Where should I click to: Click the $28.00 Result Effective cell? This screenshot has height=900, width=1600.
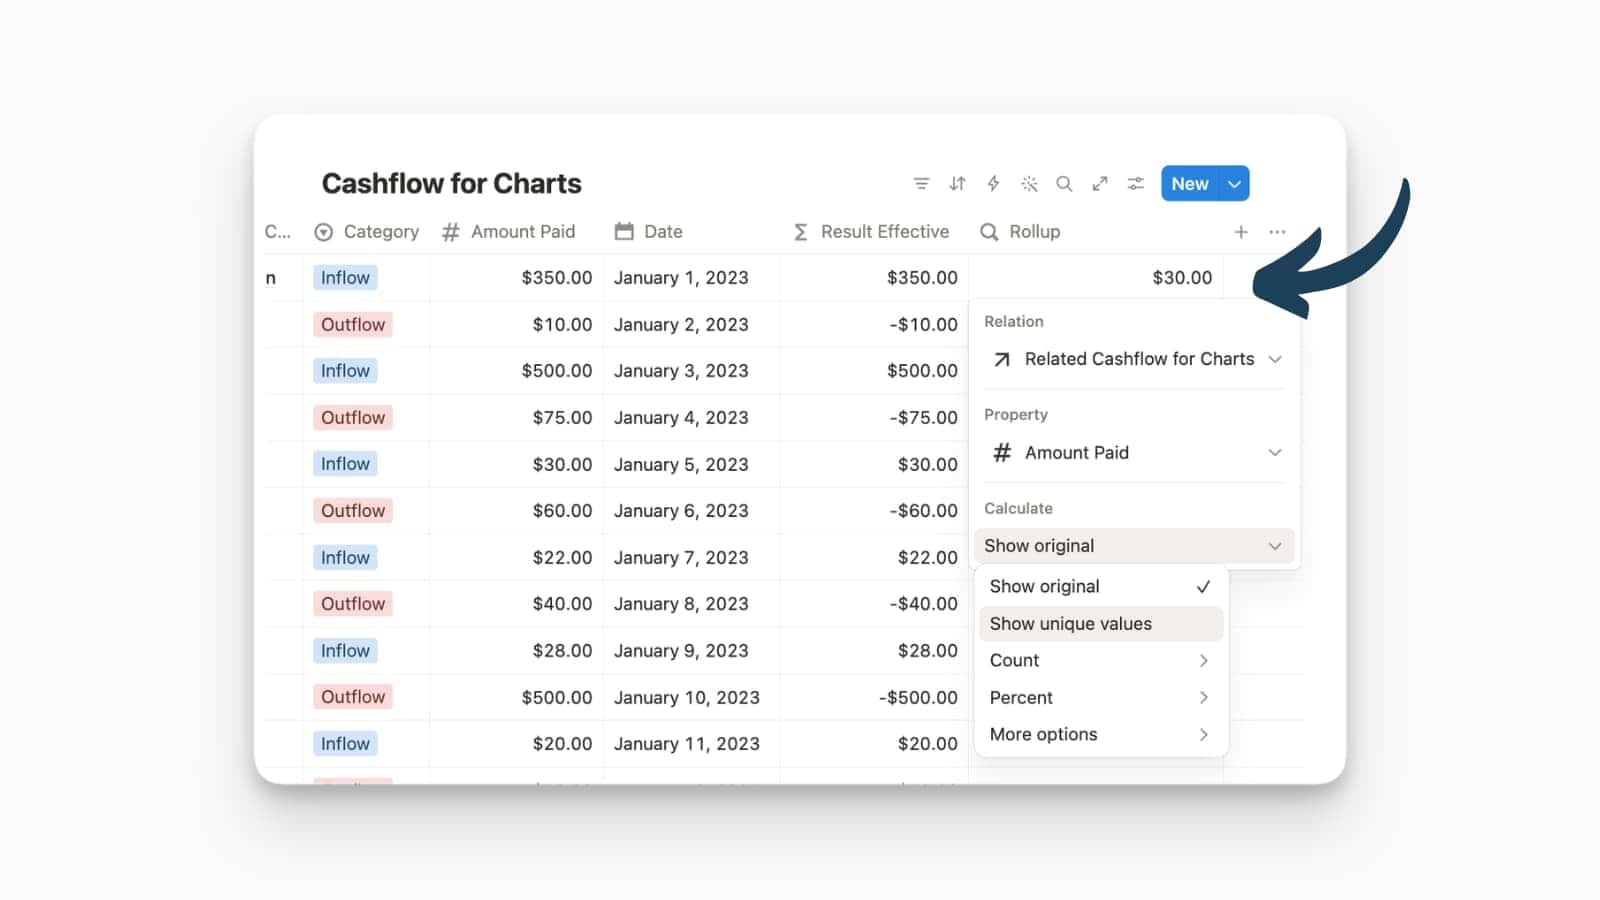coord(874,651)
